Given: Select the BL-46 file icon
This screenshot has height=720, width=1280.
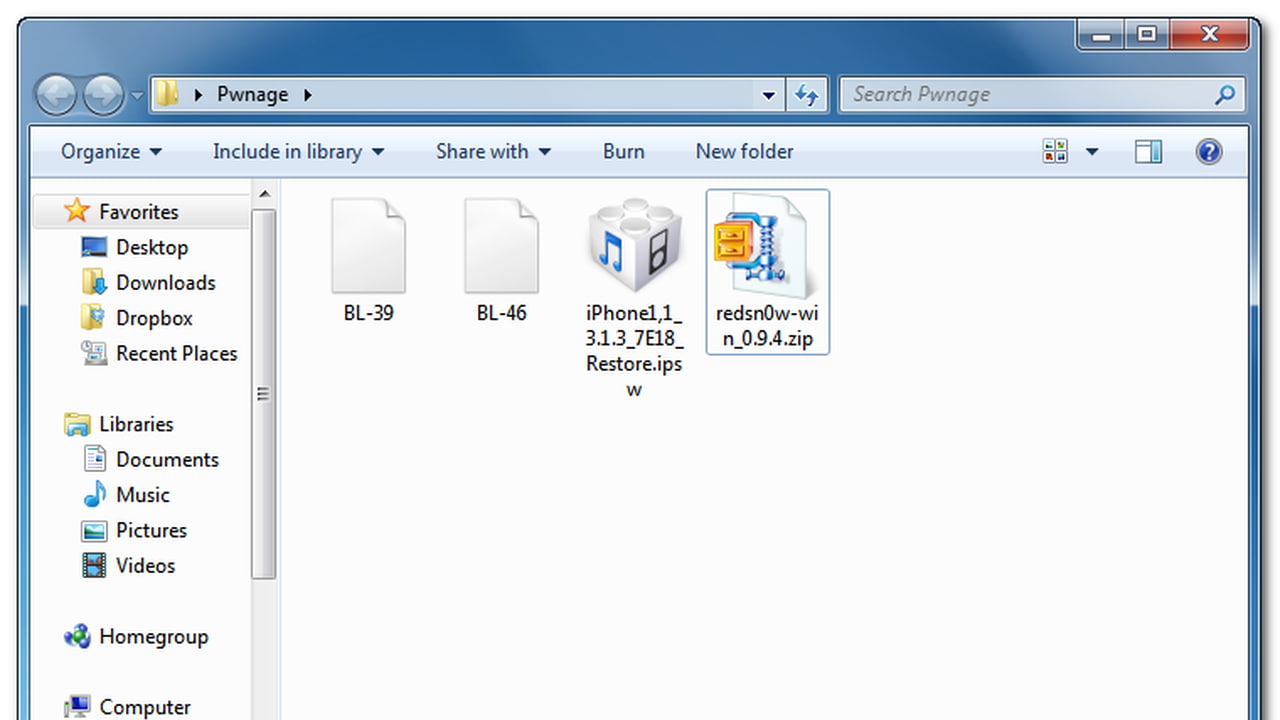Looking at the screenshot, I should 501,246.
